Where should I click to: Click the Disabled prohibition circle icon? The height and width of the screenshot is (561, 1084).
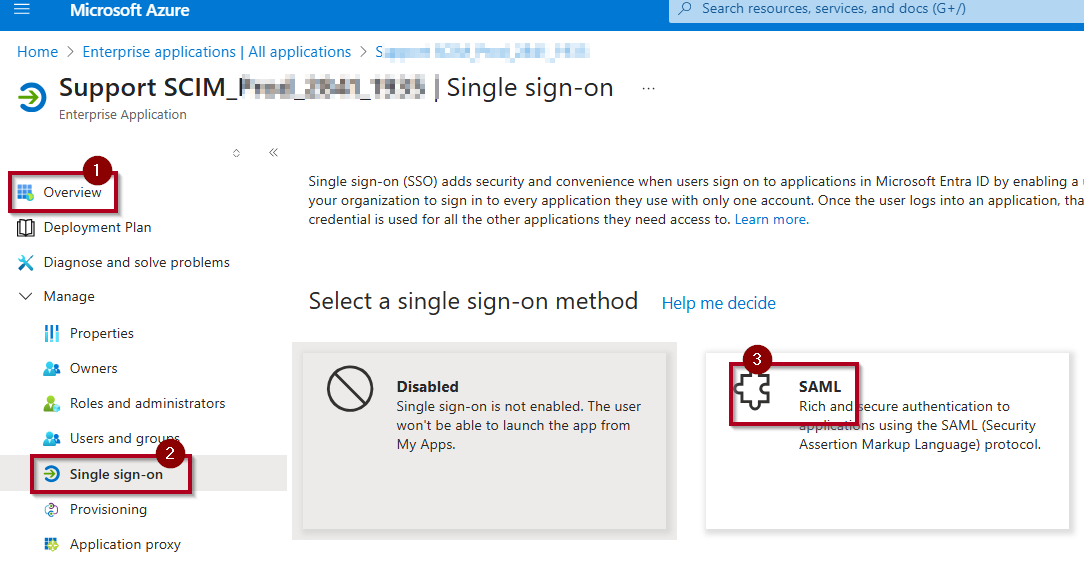[x=350, y=388]
